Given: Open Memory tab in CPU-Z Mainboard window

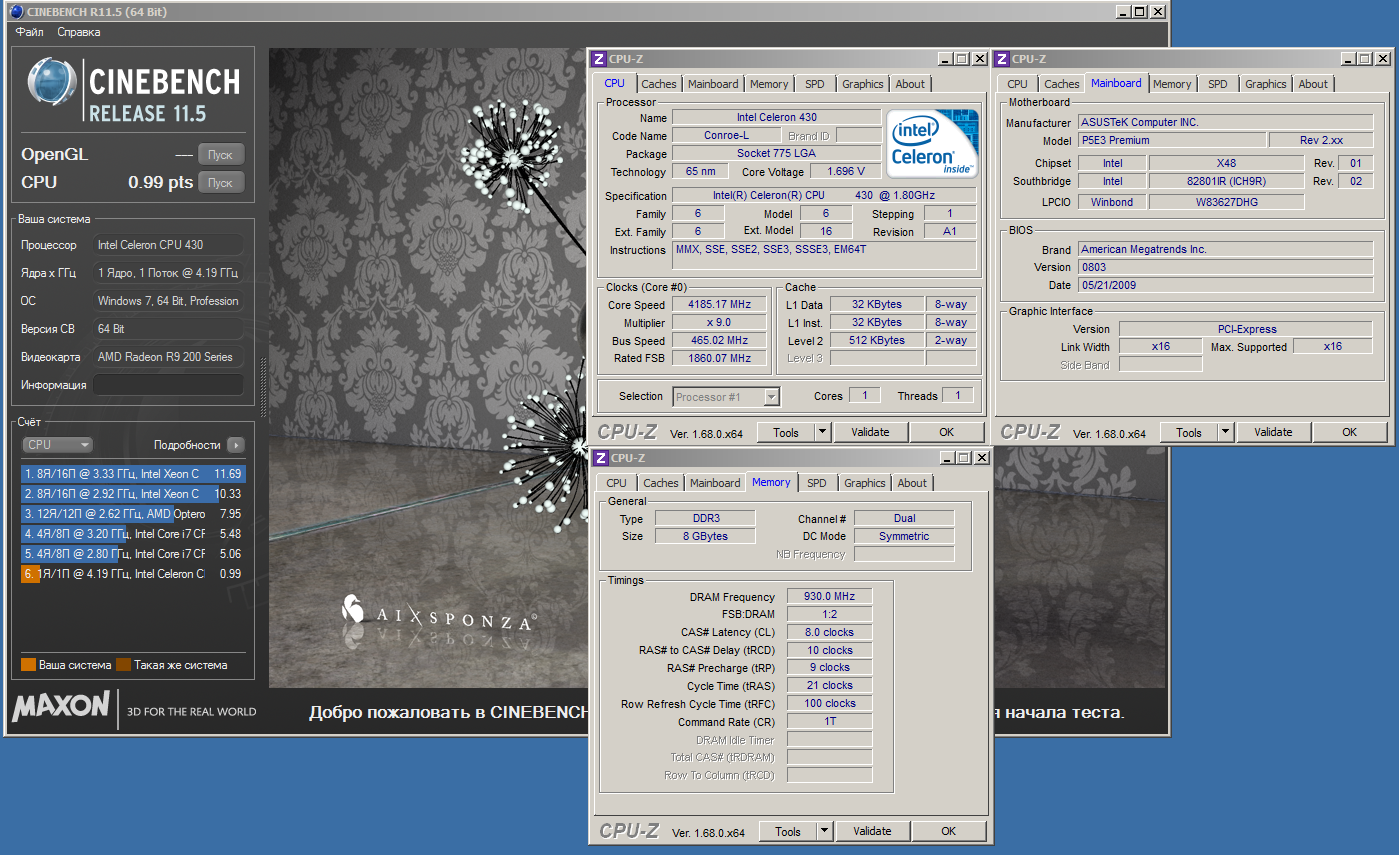Looking at the screenshot, I should [1172, 84].
